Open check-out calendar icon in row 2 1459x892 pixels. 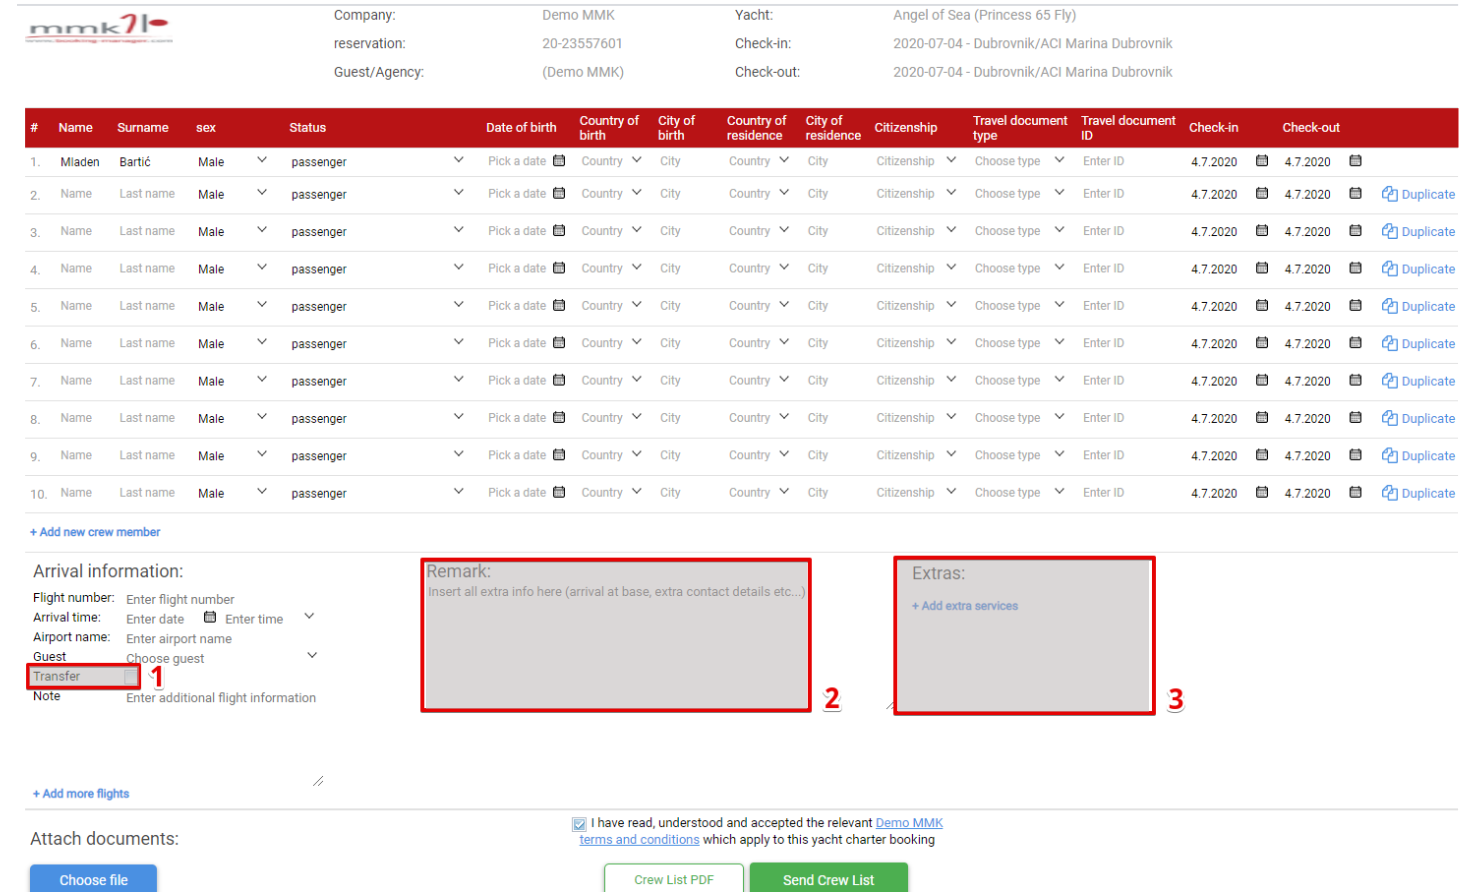coord(1355,193)
